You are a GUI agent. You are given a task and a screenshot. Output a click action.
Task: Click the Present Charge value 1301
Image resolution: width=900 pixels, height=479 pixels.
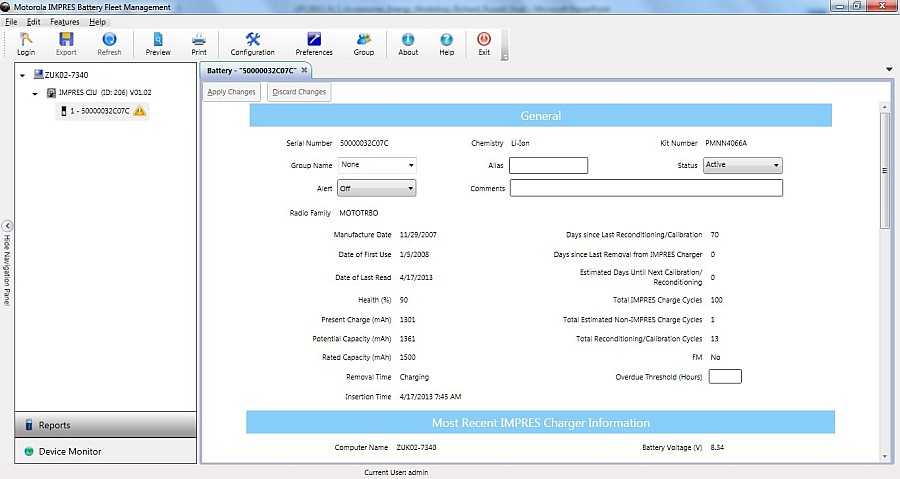pyautogui.click(x=408, y=320)
